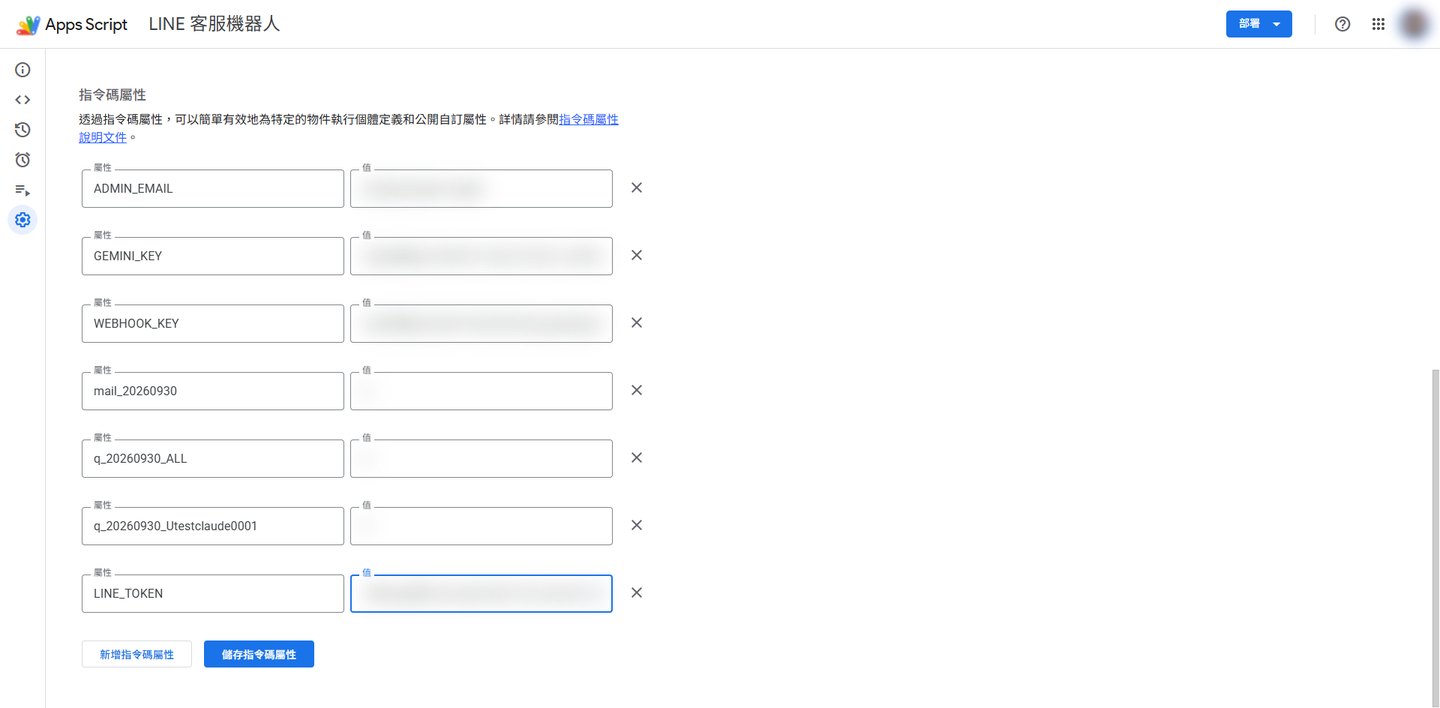Delete the mail_20260930 property row
Screen dimensions: 1440x708
(x=636, y=390)
